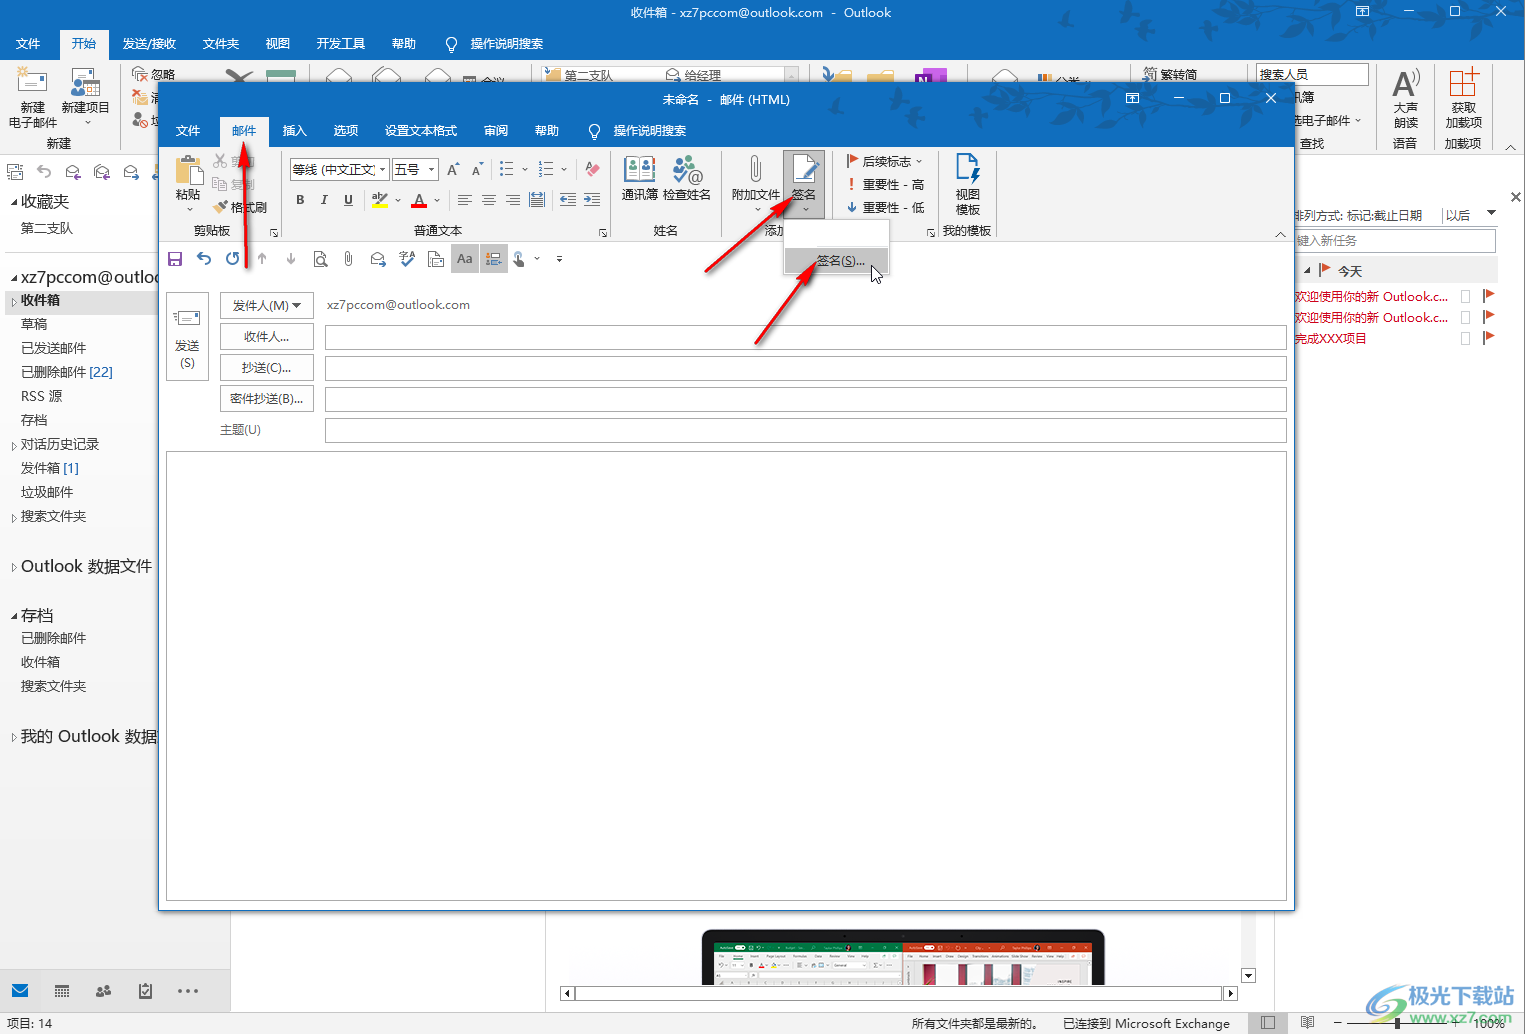Increase paragraph indent
Viewport: 1525px width, 1034px height.
click(x=592, y=200)
